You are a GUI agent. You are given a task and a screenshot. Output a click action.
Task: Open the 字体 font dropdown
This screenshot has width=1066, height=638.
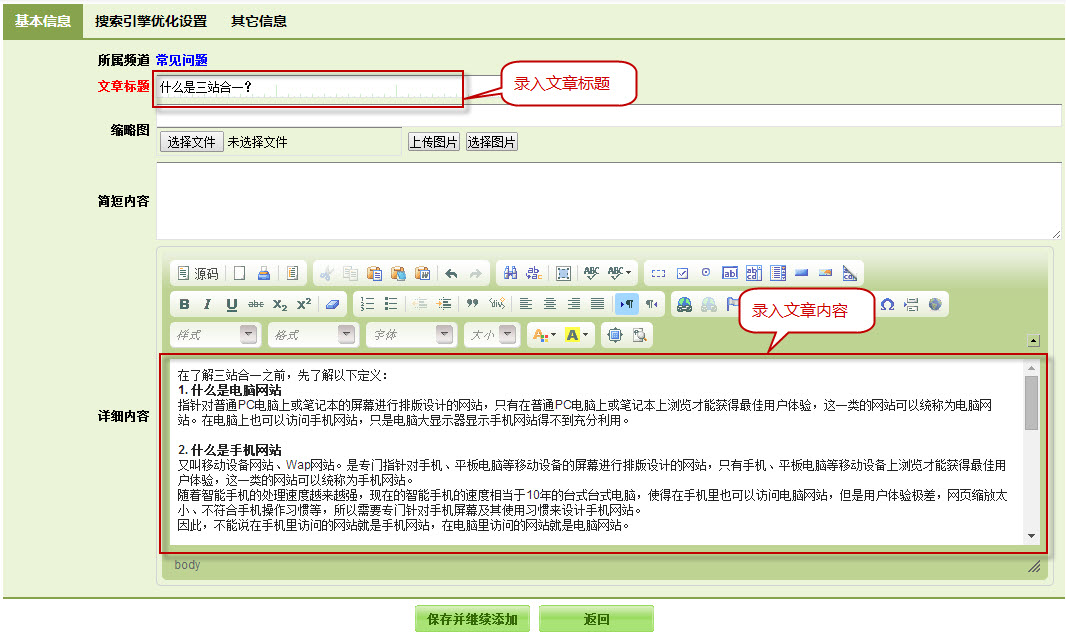(411, 335)
